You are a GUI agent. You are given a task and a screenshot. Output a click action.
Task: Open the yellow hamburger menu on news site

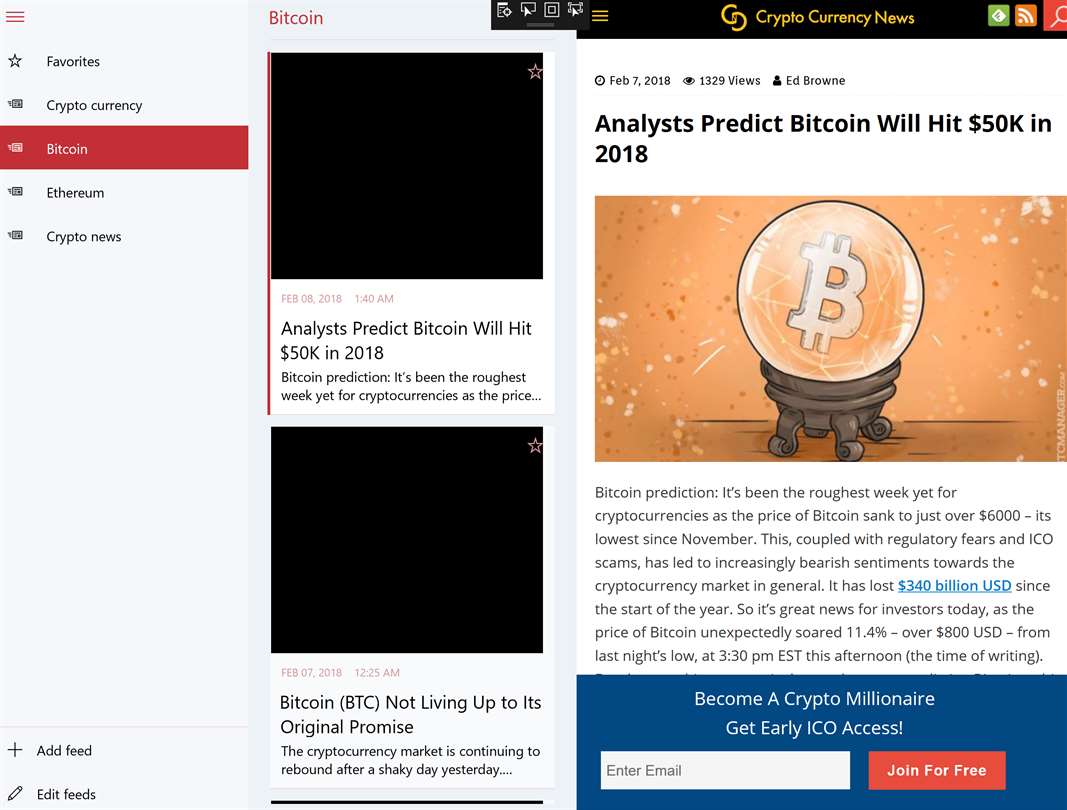(600, 16)
